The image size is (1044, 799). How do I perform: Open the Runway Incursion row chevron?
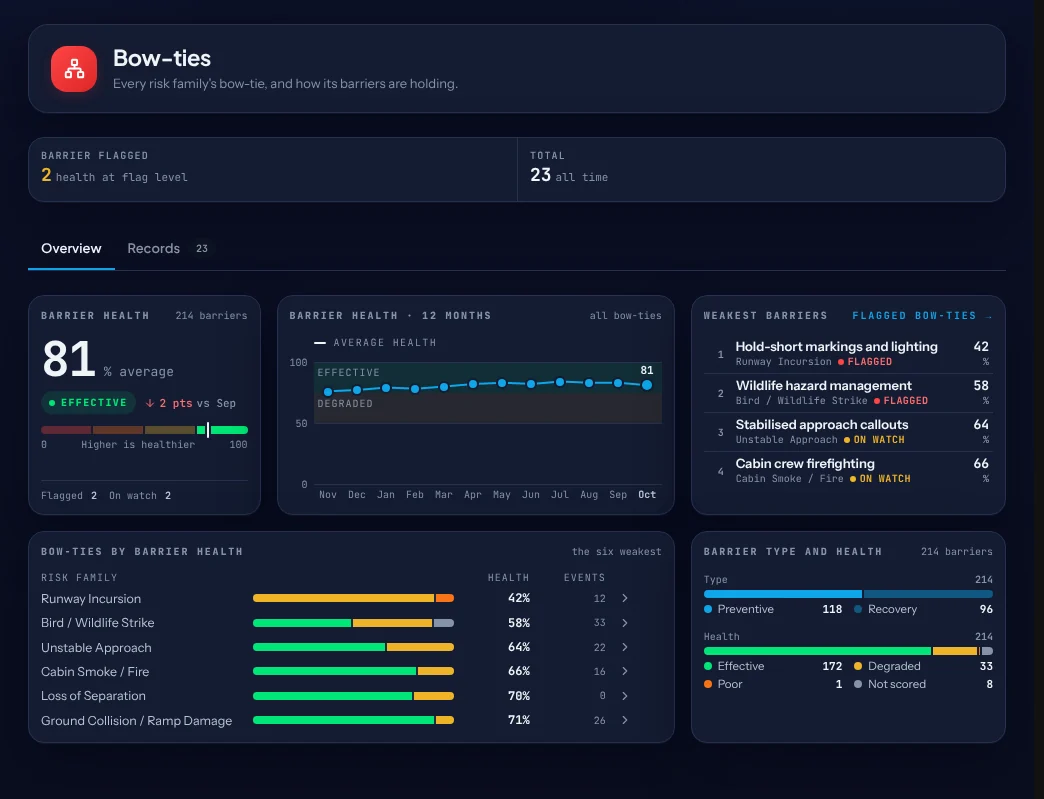click(x=625, y=598)
